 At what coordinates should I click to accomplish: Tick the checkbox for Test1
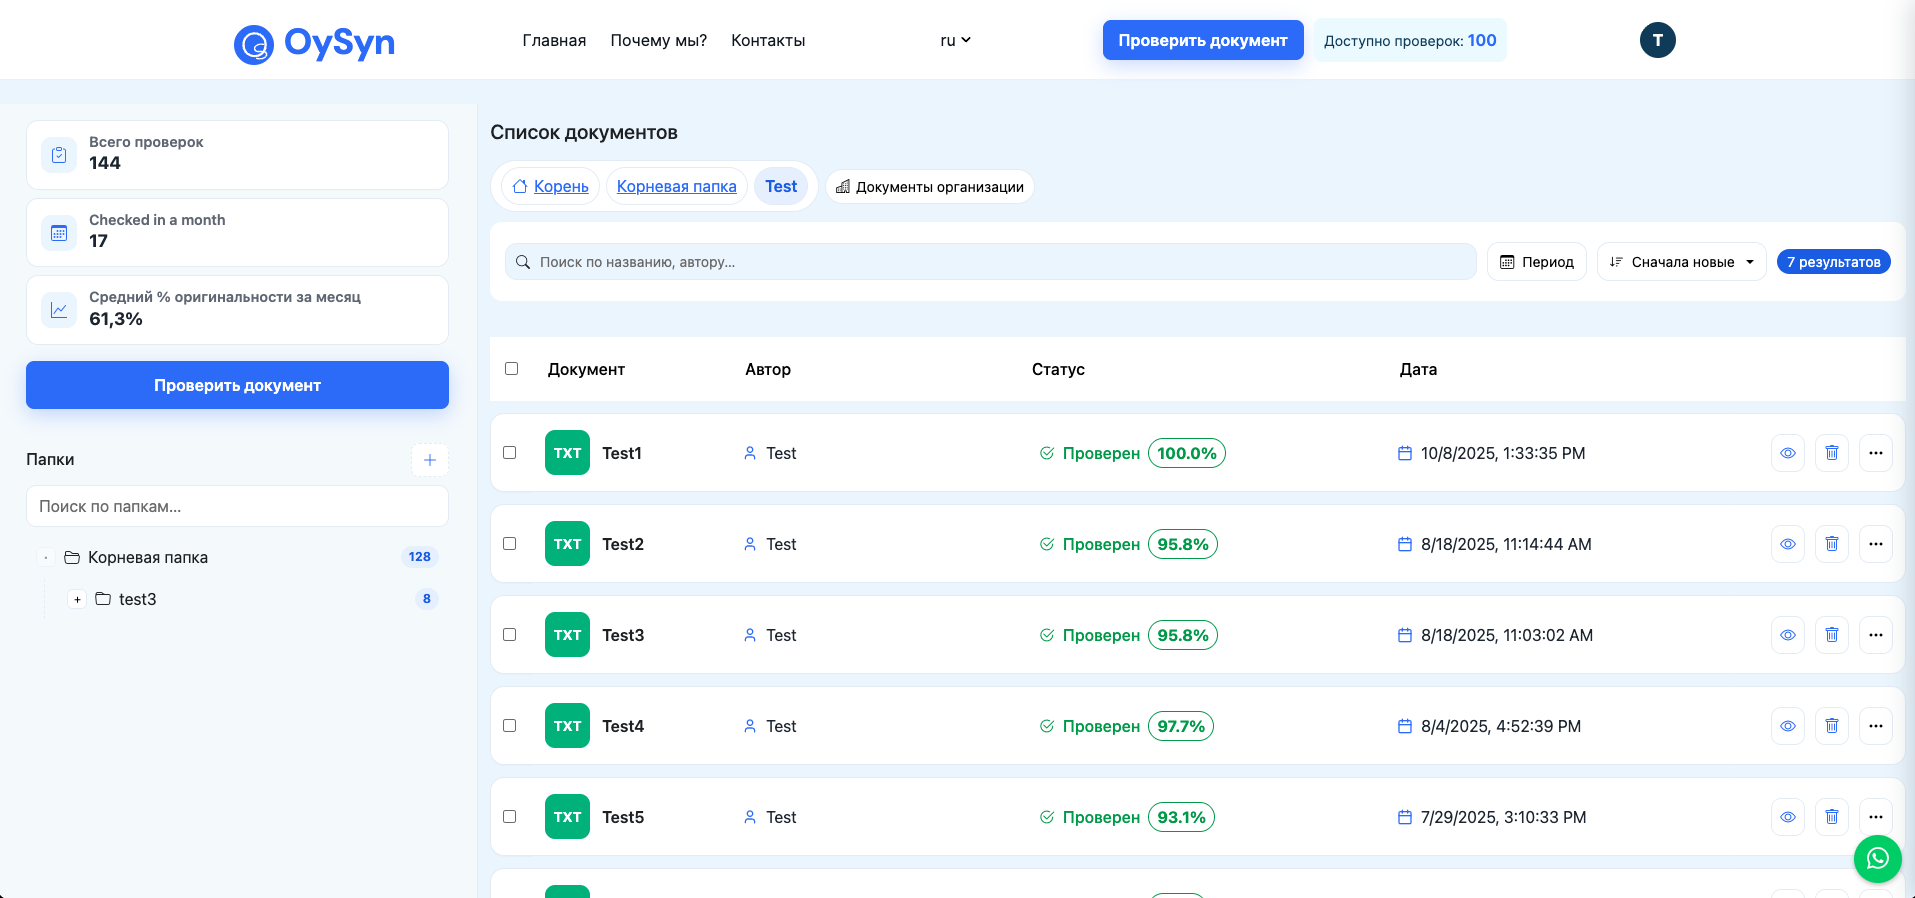click(x=509, y=452)
